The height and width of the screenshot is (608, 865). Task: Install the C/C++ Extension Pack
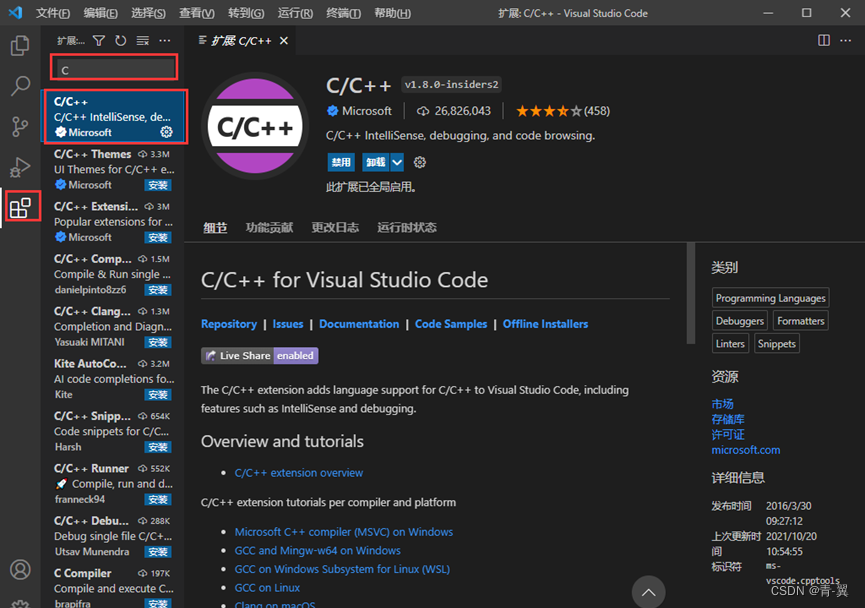pos(158,237)
